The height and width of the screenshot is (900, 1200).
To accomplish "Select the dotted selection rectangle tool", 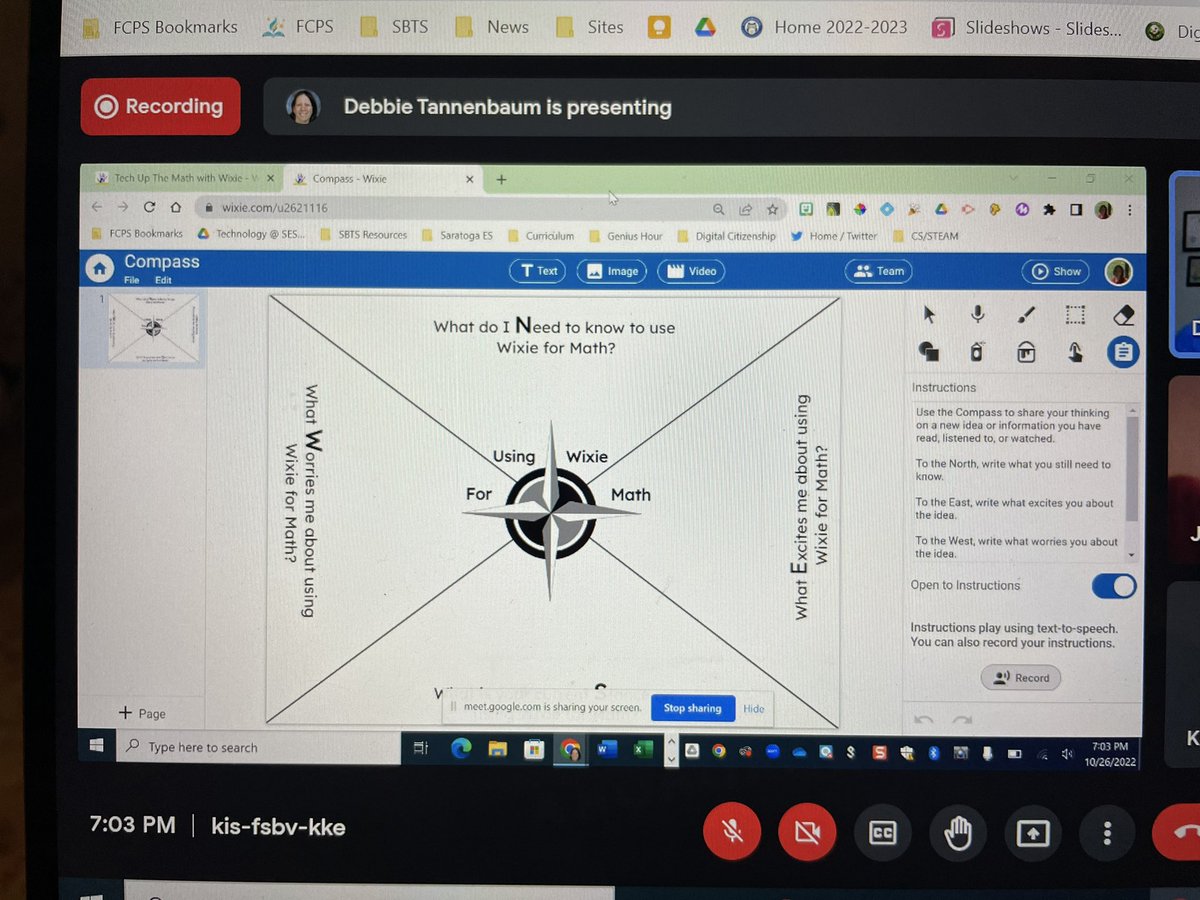I will 1075,315.
